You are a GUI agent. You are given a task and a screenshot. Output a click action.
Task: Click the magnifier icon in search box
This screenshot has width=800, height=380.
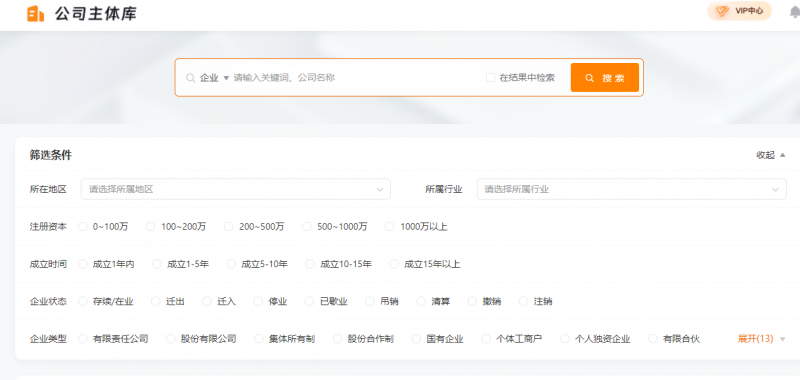coord(190,78)
